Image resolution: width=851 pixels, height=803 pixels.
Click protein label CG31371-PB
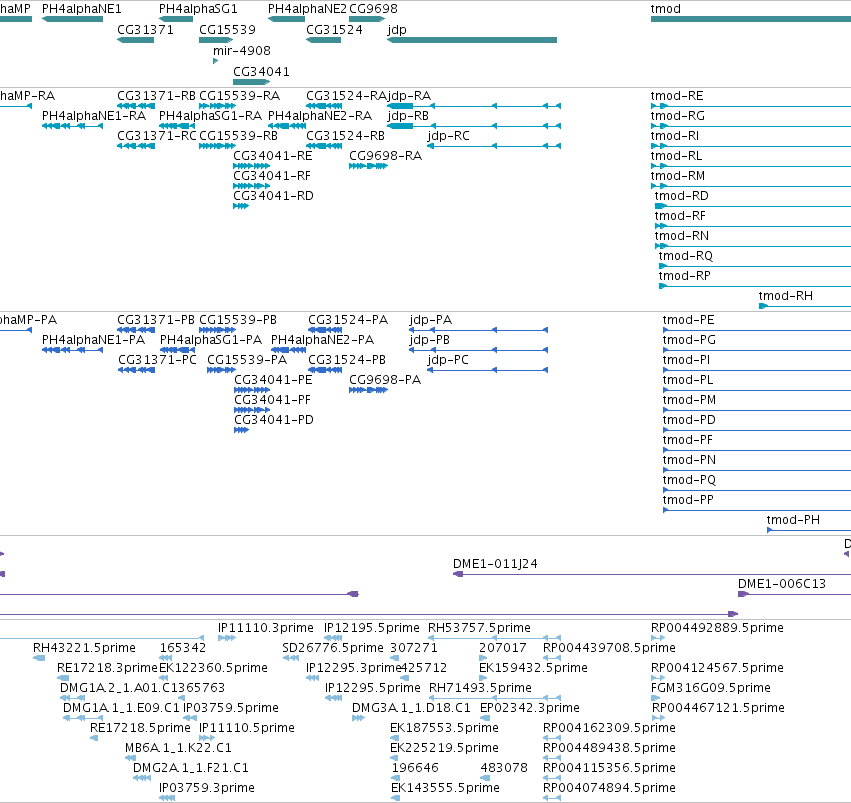(x=156, y=320)
